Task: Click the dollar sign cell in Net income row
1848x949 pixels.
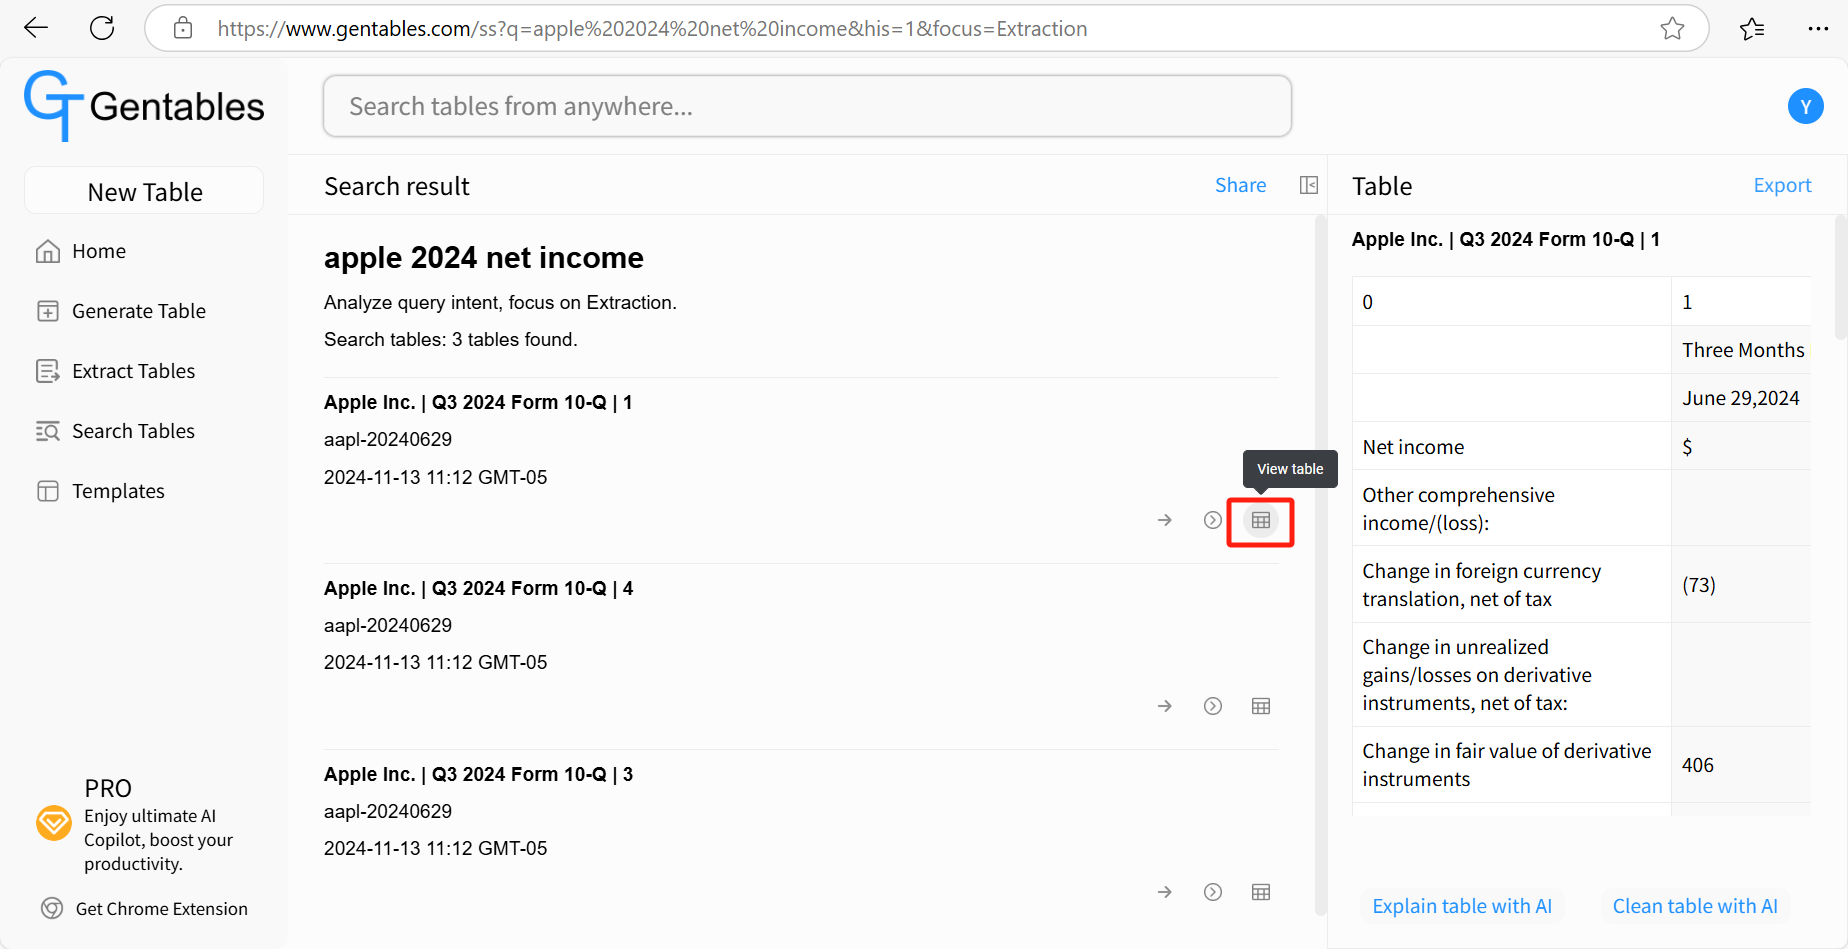Action: pos(1741,446)
